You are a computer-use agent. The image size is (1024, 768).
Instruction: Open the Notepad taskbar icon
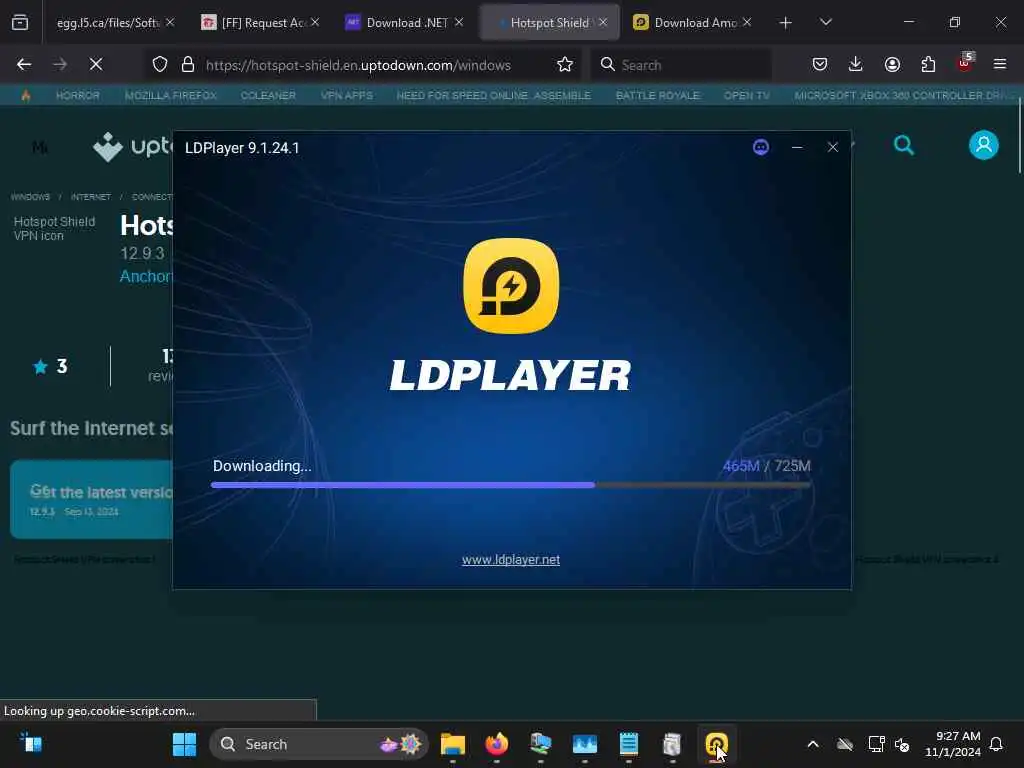click(628, 744)
